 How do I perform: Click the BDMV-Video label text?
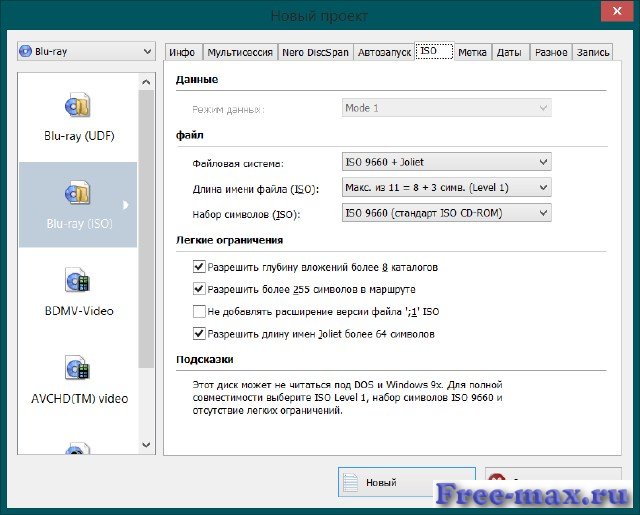point(79,311)
